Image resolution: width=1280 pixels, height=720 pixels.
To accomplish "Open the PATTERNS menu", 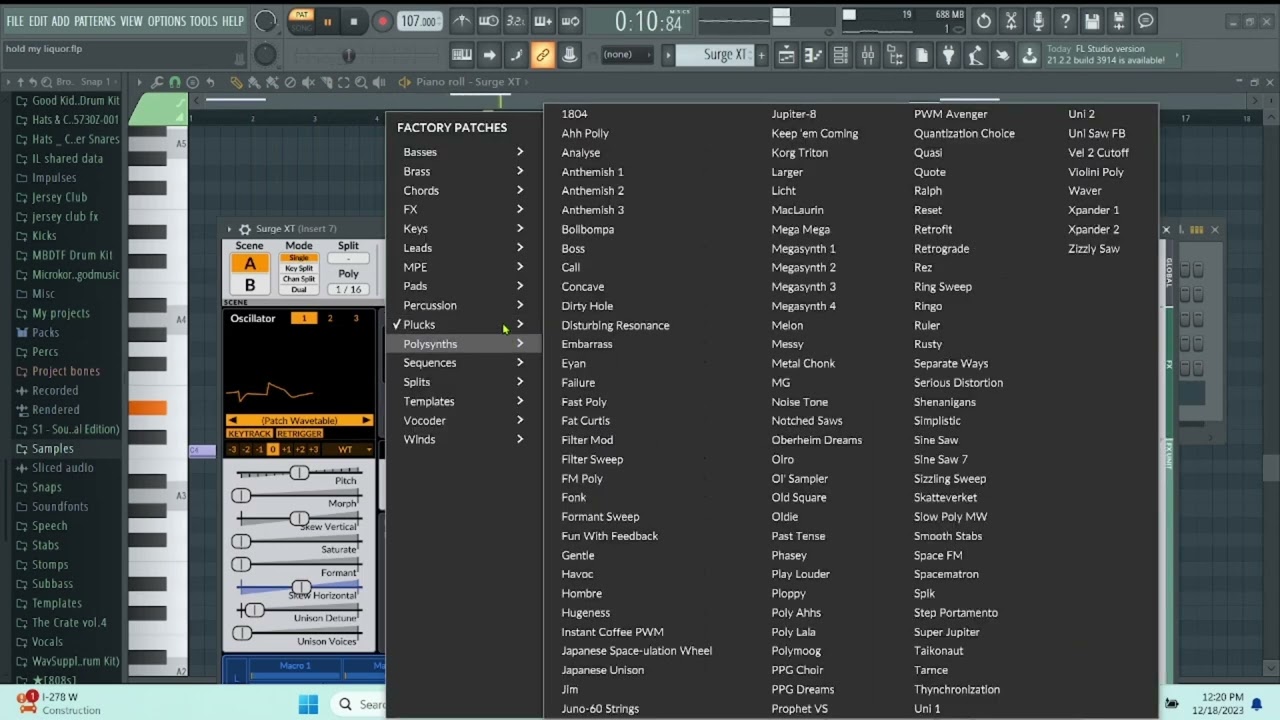I will click(x=95, y=21).
